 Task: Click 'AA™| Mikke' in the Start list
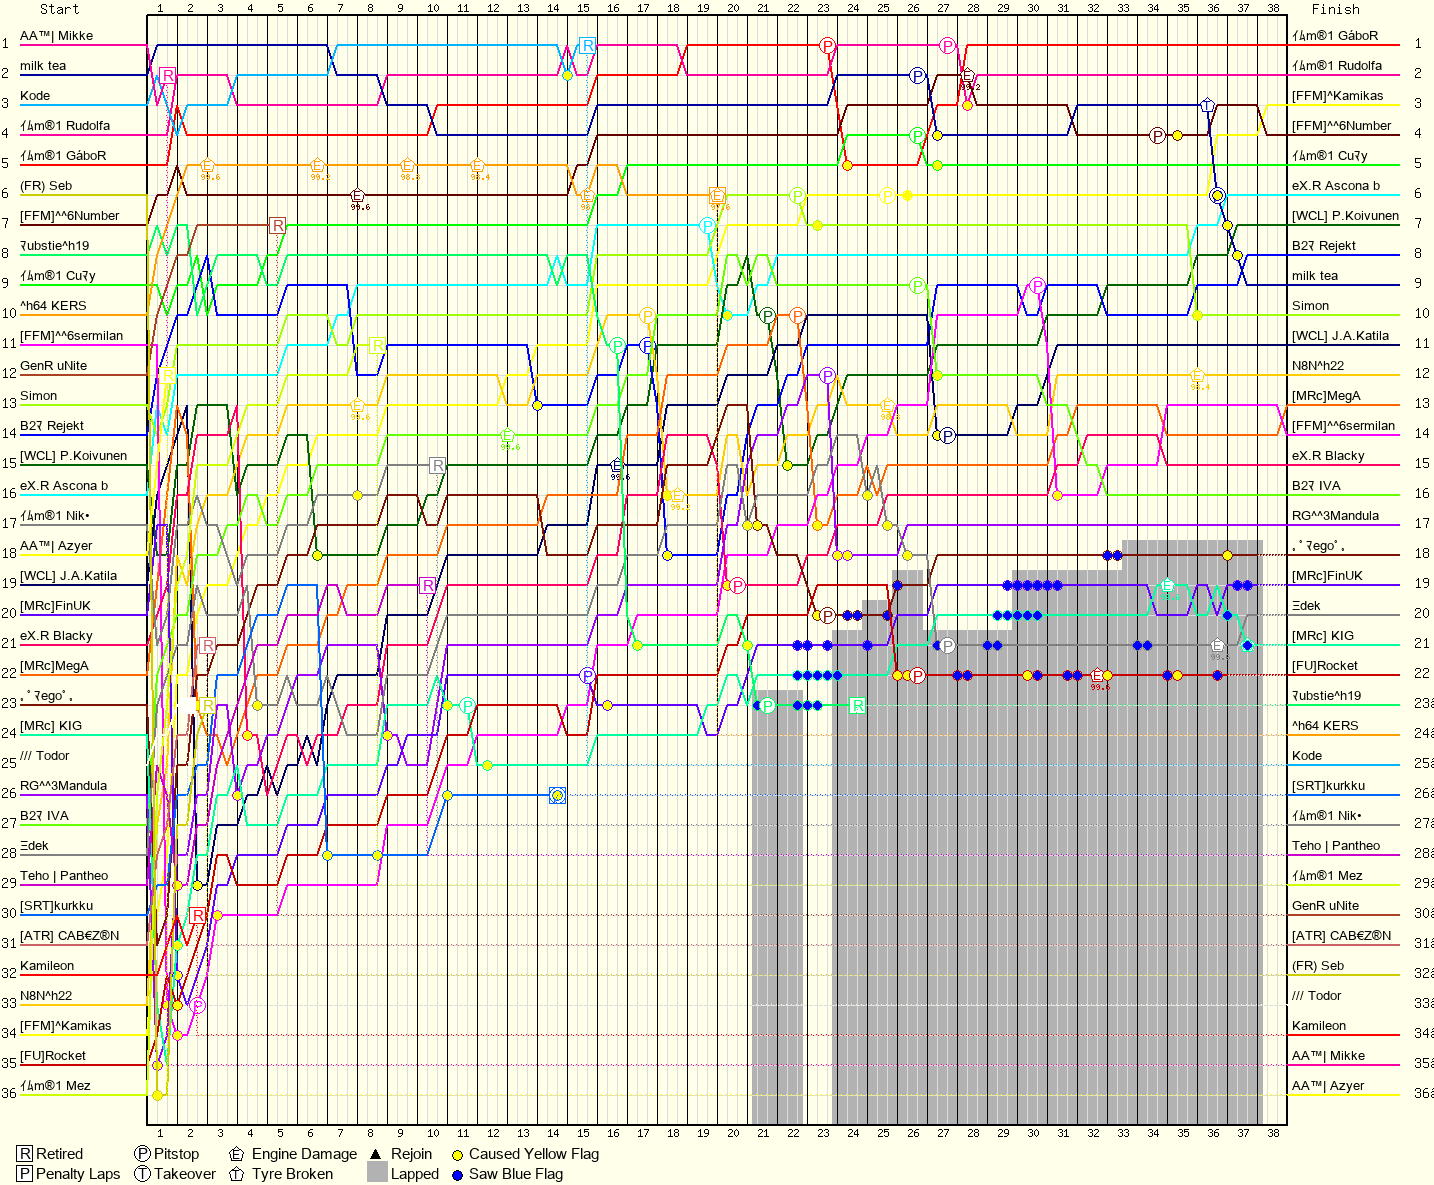56,35
